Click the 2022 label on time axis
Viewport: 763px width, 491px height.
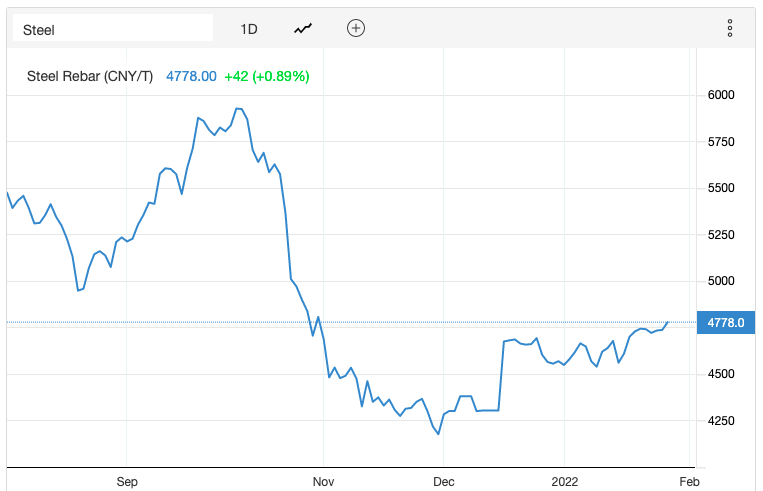point(564,481)
